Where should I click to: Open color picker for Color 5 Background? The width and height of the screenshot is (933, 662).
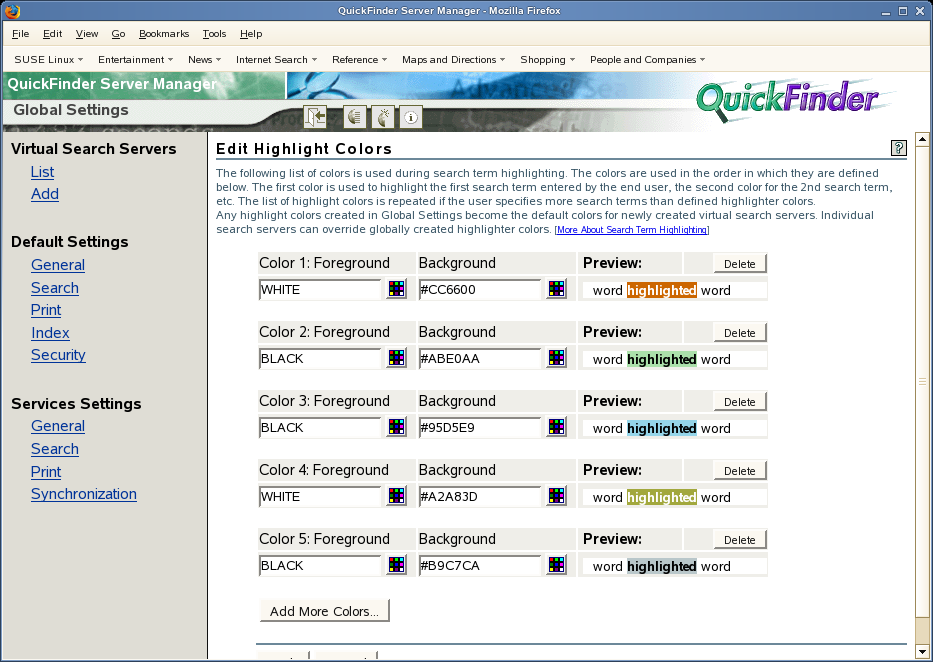(x=556, y=565)
